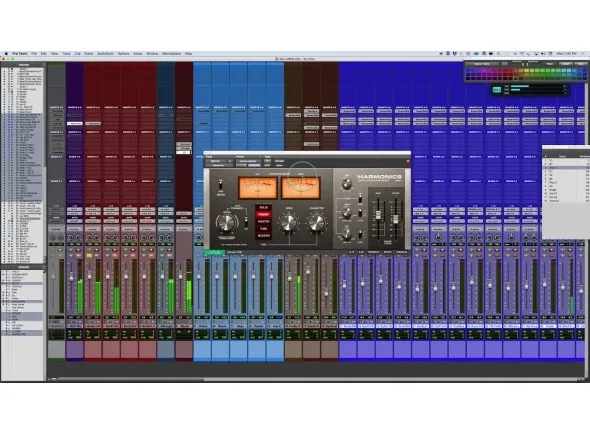Click the right VU meter display

pos(301,188)
